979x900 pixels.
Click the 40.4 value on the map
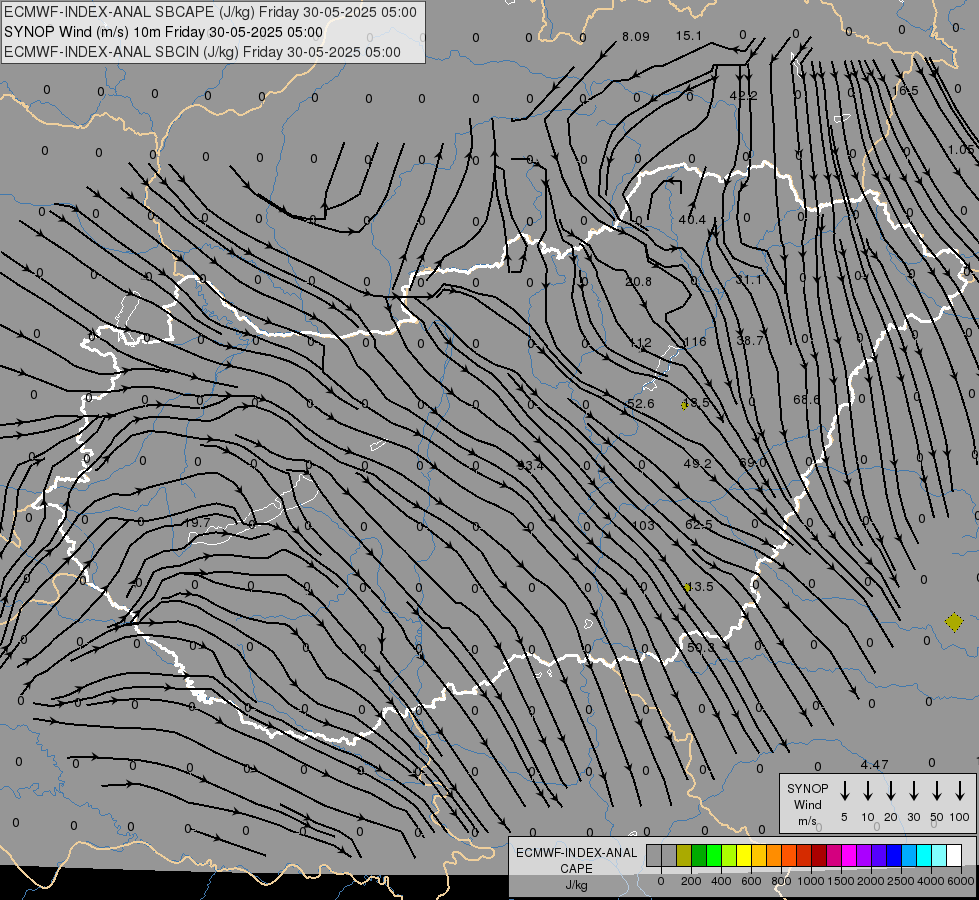click(692, 220)
